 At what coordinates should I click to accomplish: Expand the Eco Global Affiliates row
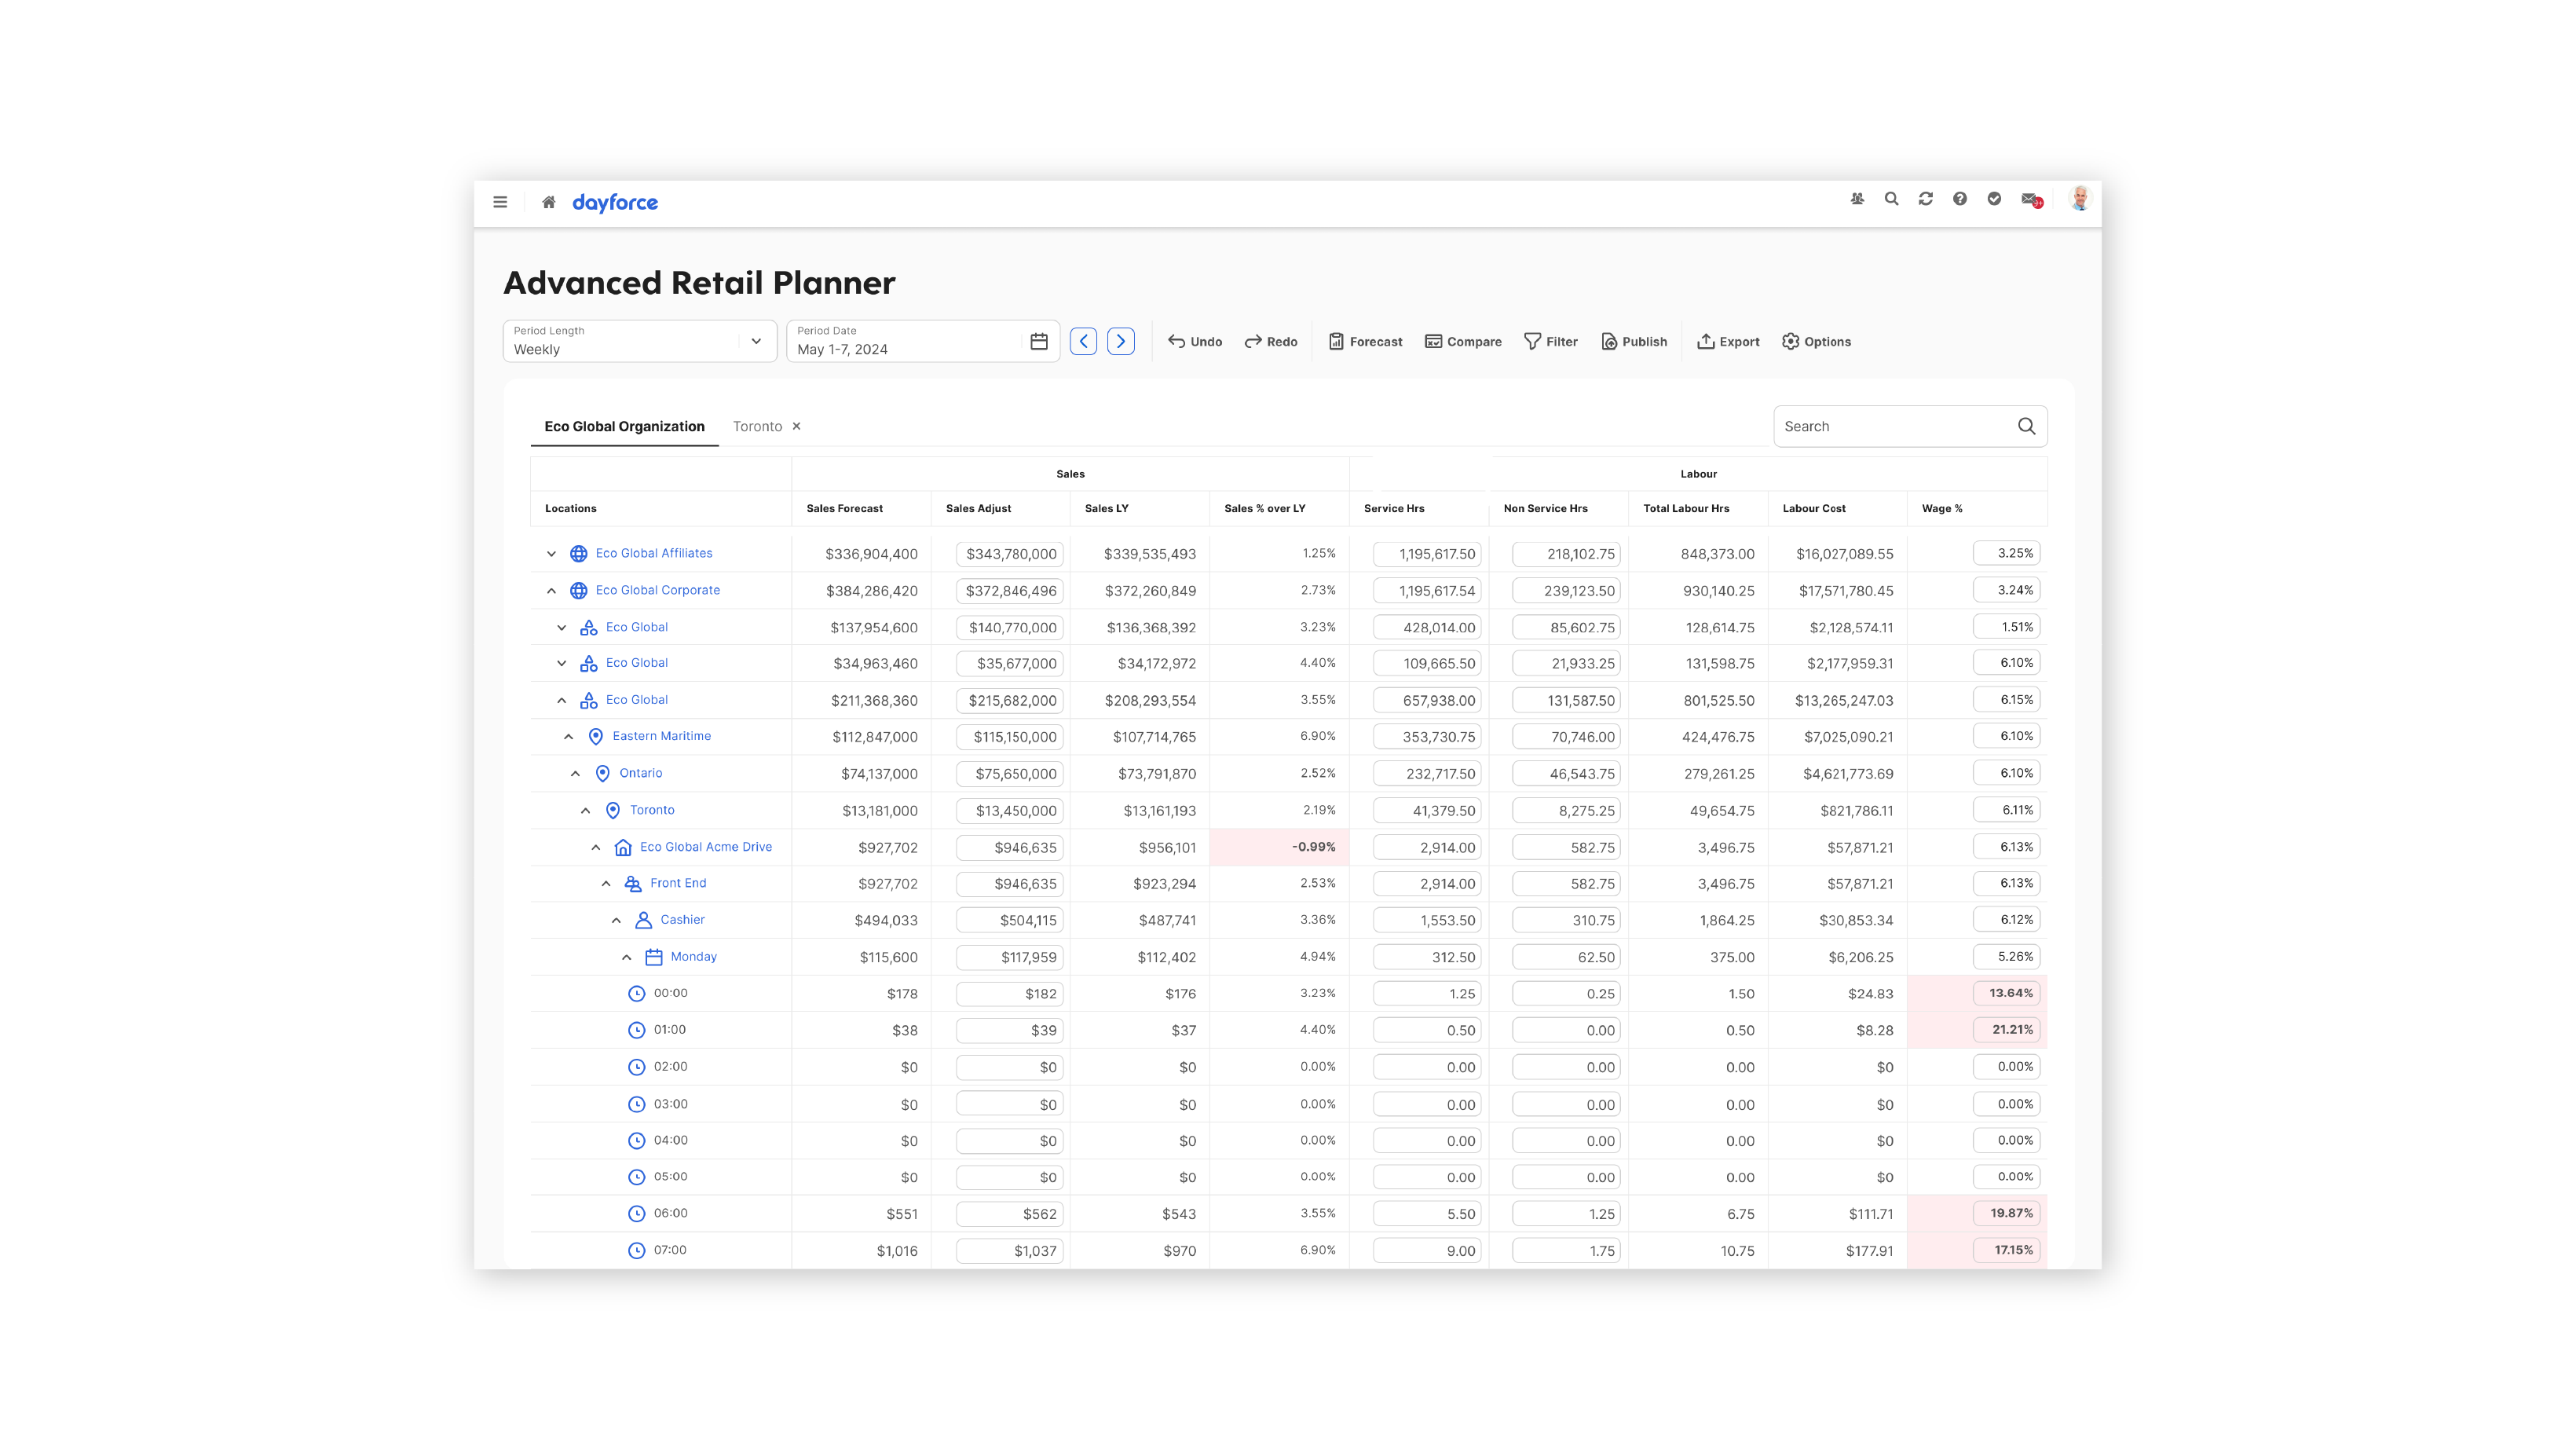click(x=551, y=553)
